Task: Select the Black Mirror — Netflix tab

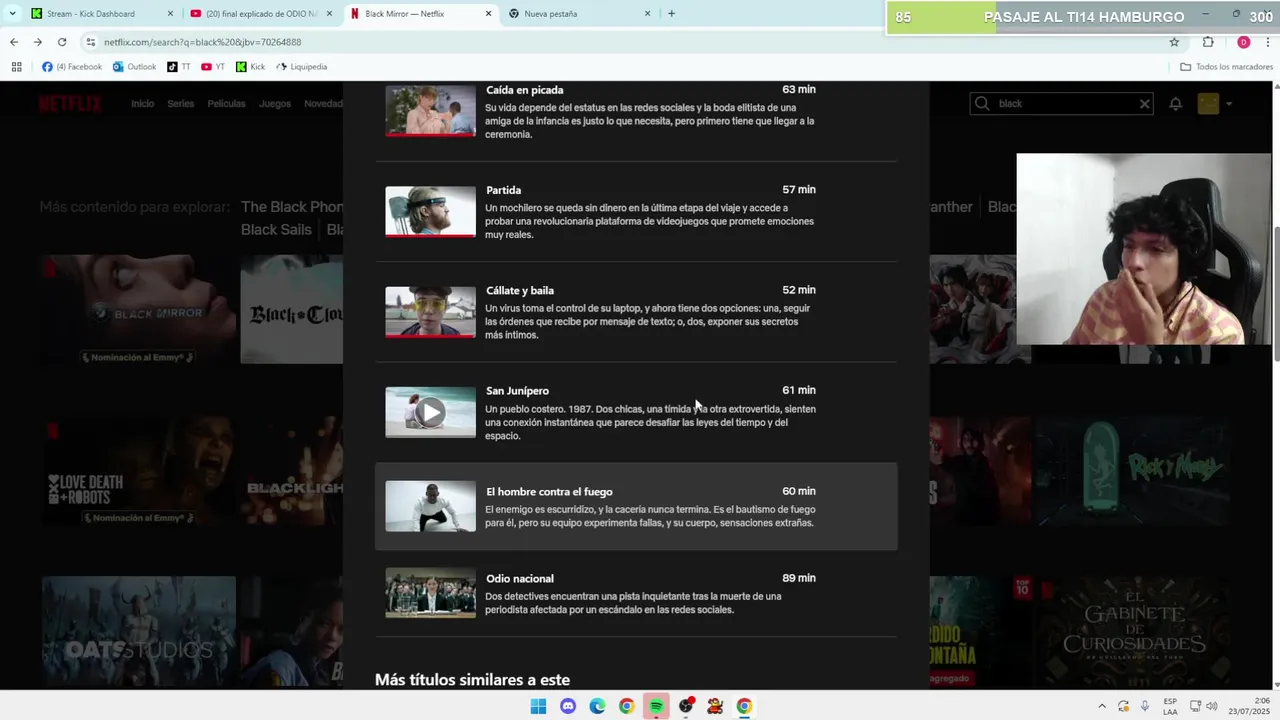Action: pos(421,14)
